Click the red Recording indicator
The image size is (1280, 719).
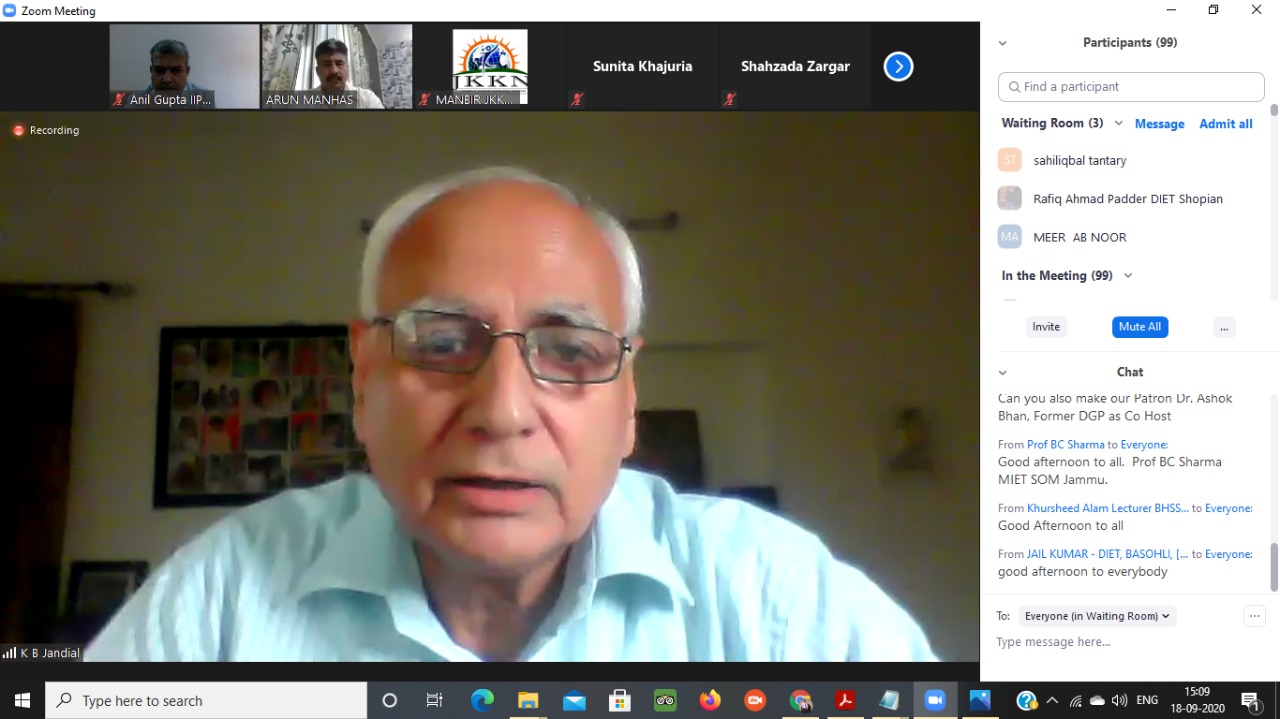coord(45,130)
